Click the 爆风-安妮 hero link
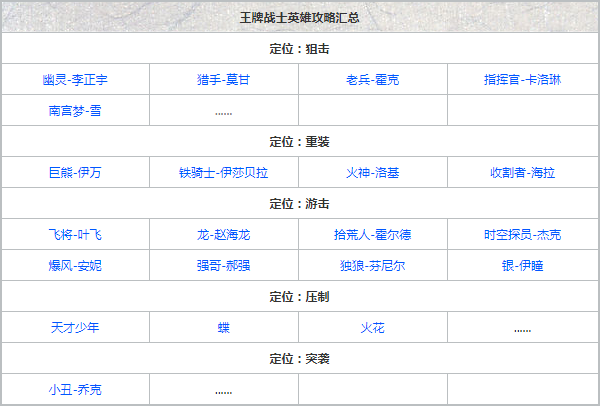Screen dimensions: 600x406 (x=75, y=266)
